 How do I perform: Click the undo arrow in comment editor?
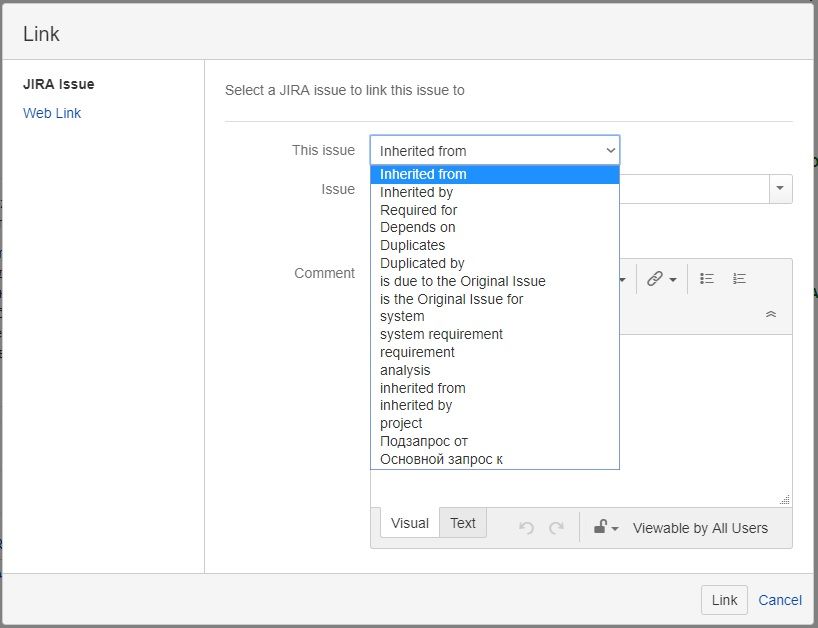[x=526, y=528]
